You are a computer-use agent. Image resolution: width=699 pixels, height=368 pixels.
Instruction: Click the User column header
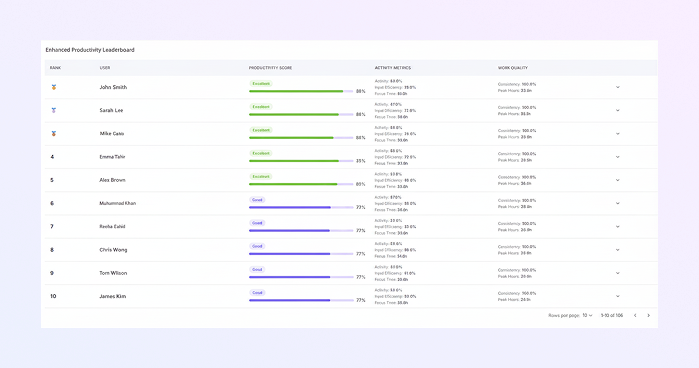coord(105,68)
